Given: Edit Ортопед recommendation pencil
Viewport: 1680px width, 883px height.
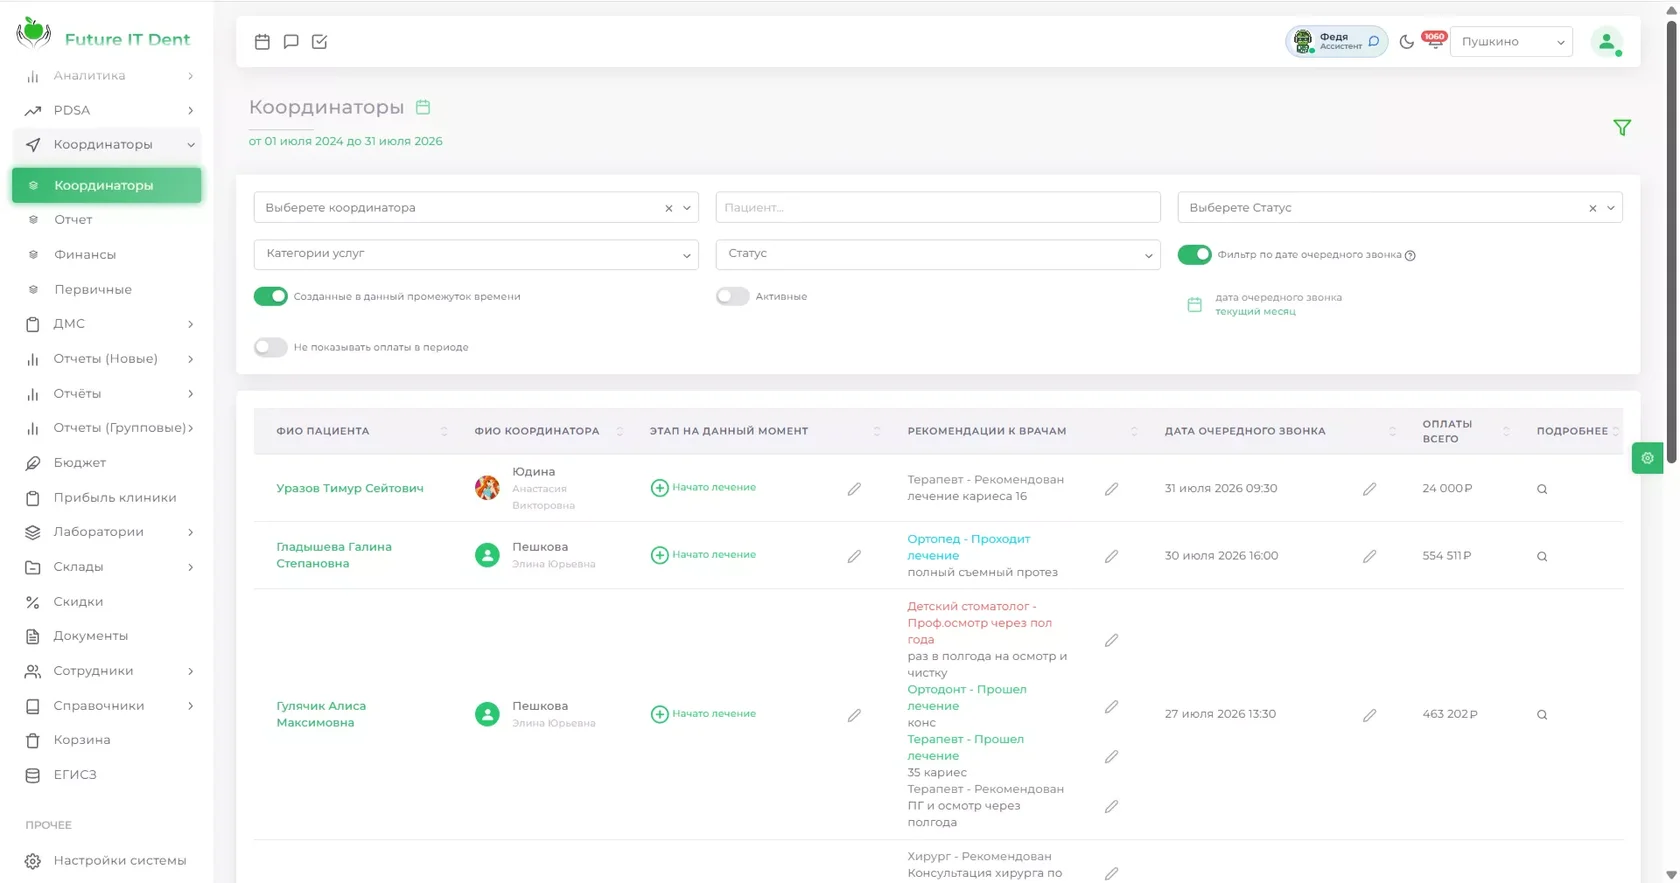Looking at the screenshot, I should tap(1111, 556).
